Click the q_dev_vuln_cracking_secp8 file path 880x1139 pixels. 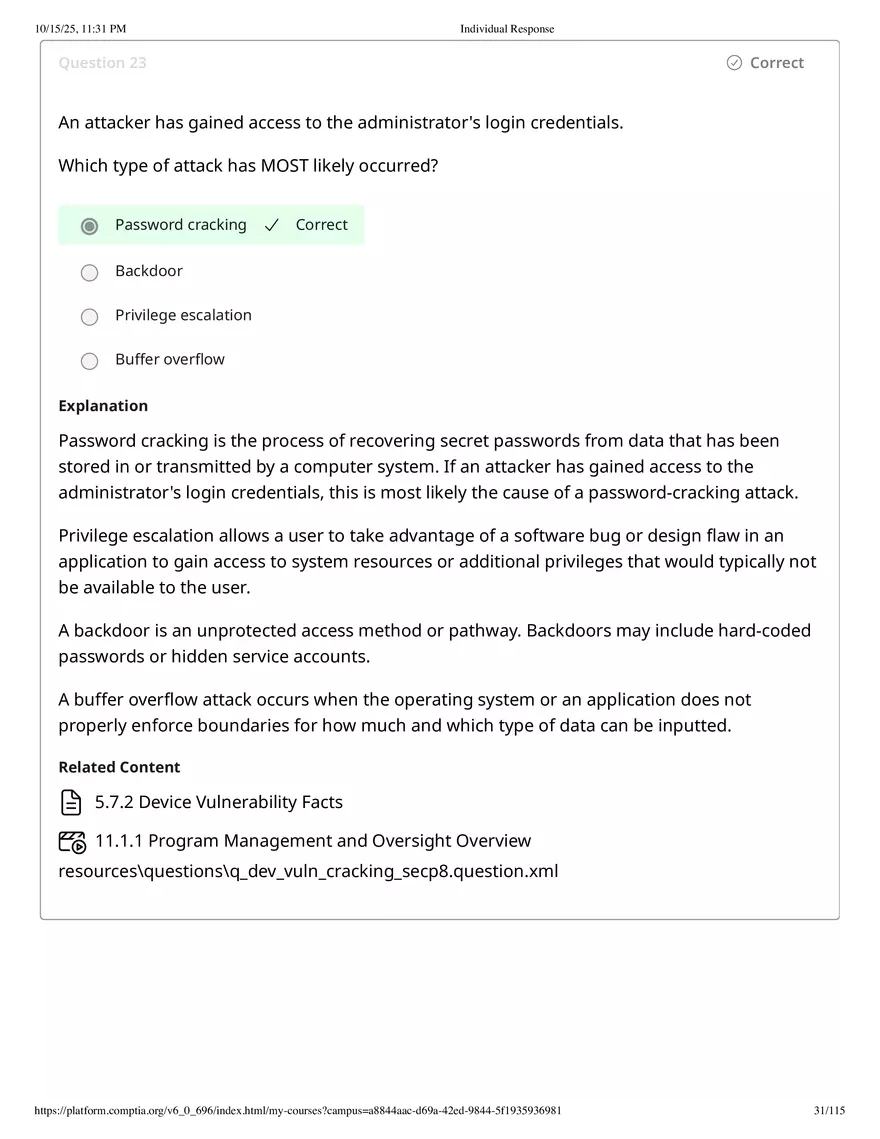tap(309, 871)
